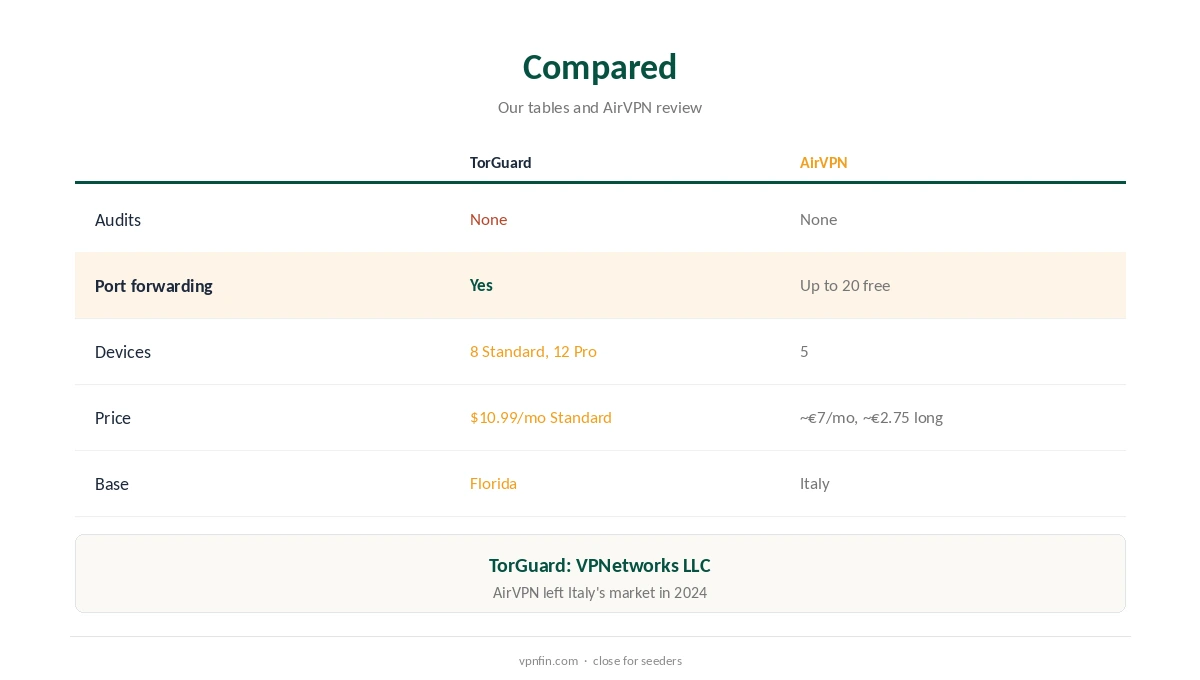The height and width of the screenshot is (680, 1200).
Task: Select the subtitle 'Our tables and AirVPN review'
Action: pos(600,107)
